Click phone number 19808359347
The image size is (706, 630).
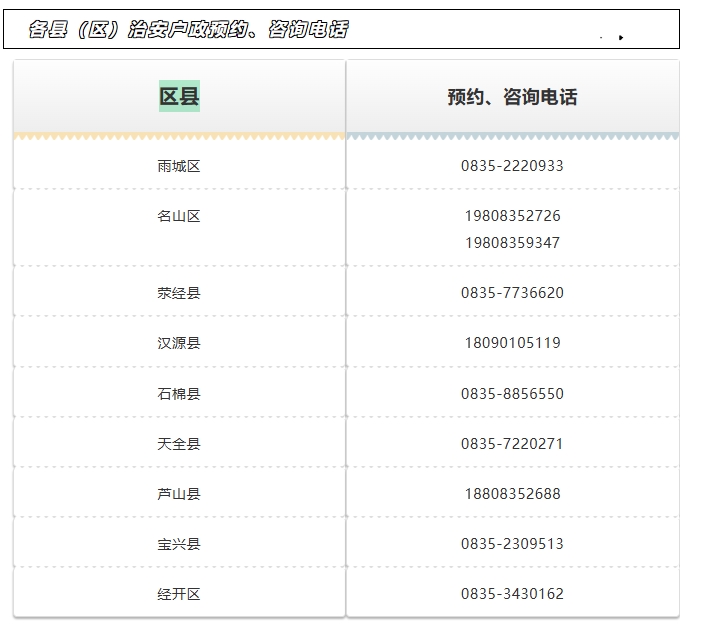pos(512,242)
